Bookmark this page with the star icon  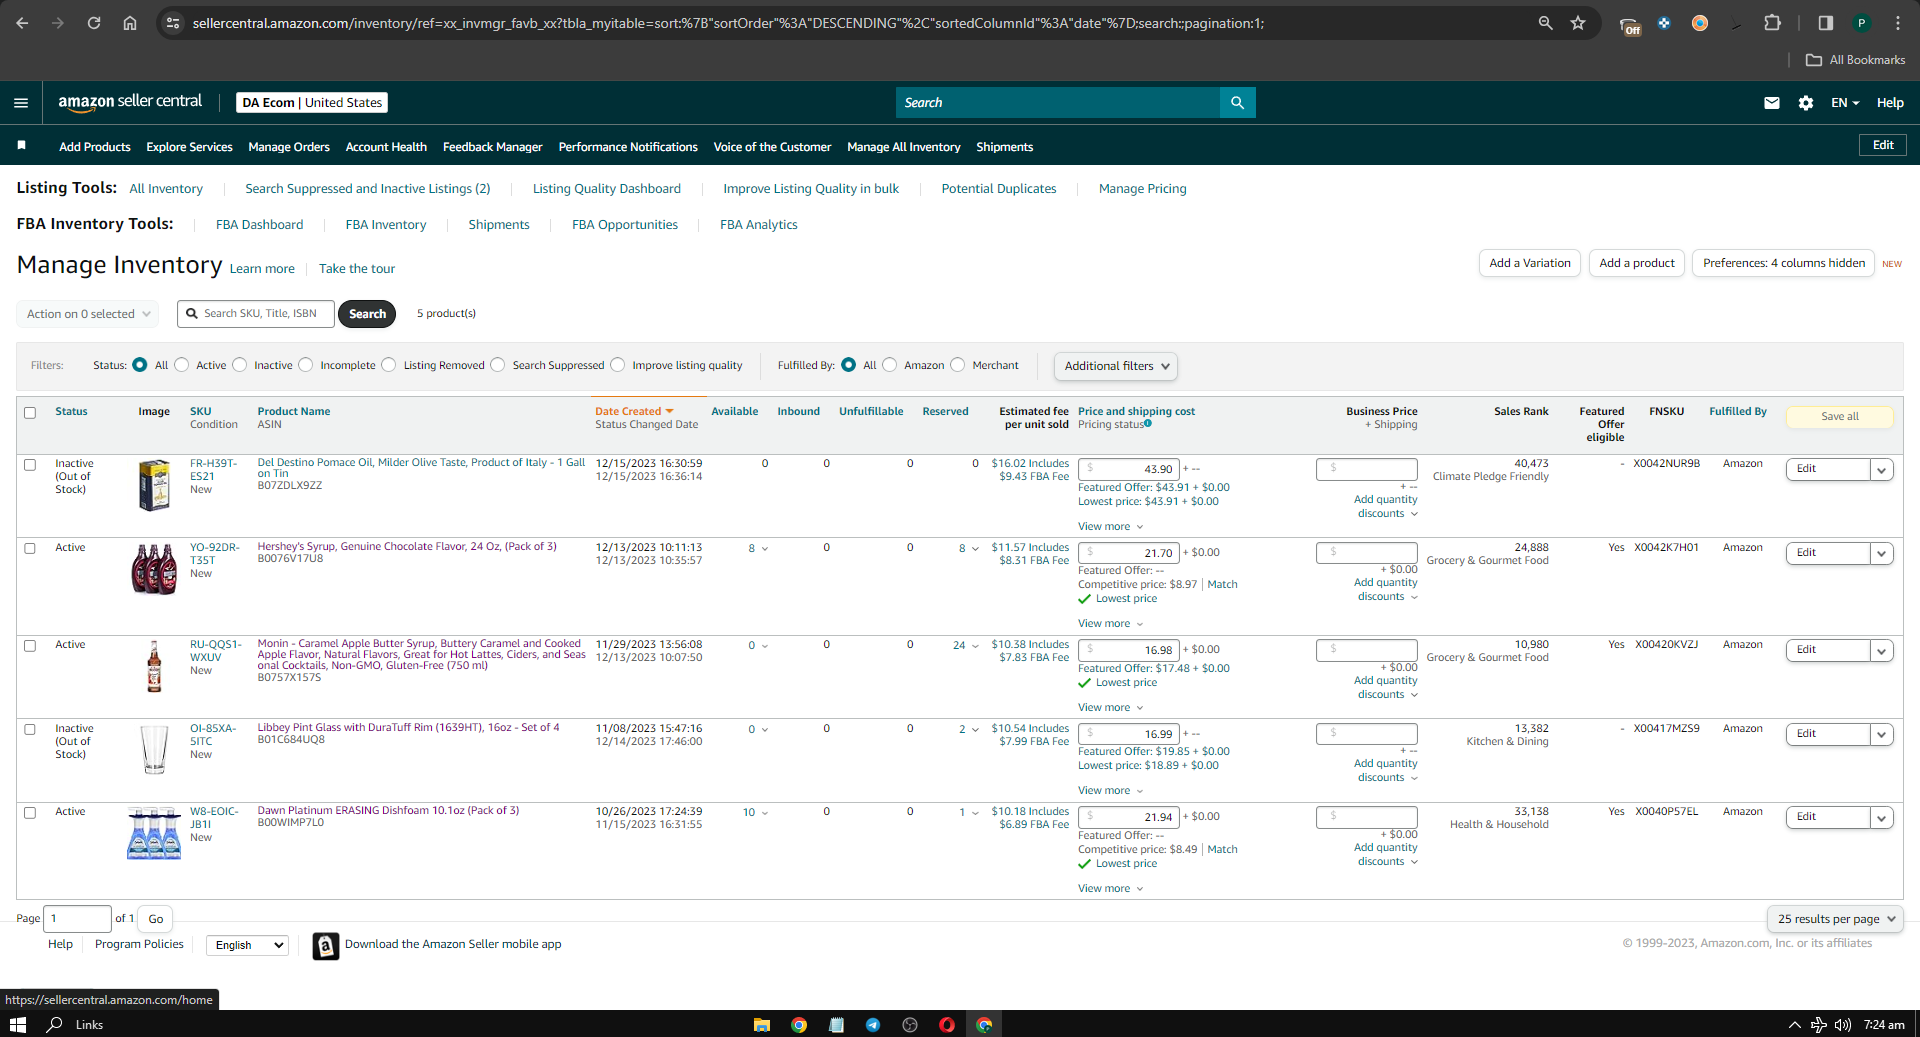(x=1578, y=23)
